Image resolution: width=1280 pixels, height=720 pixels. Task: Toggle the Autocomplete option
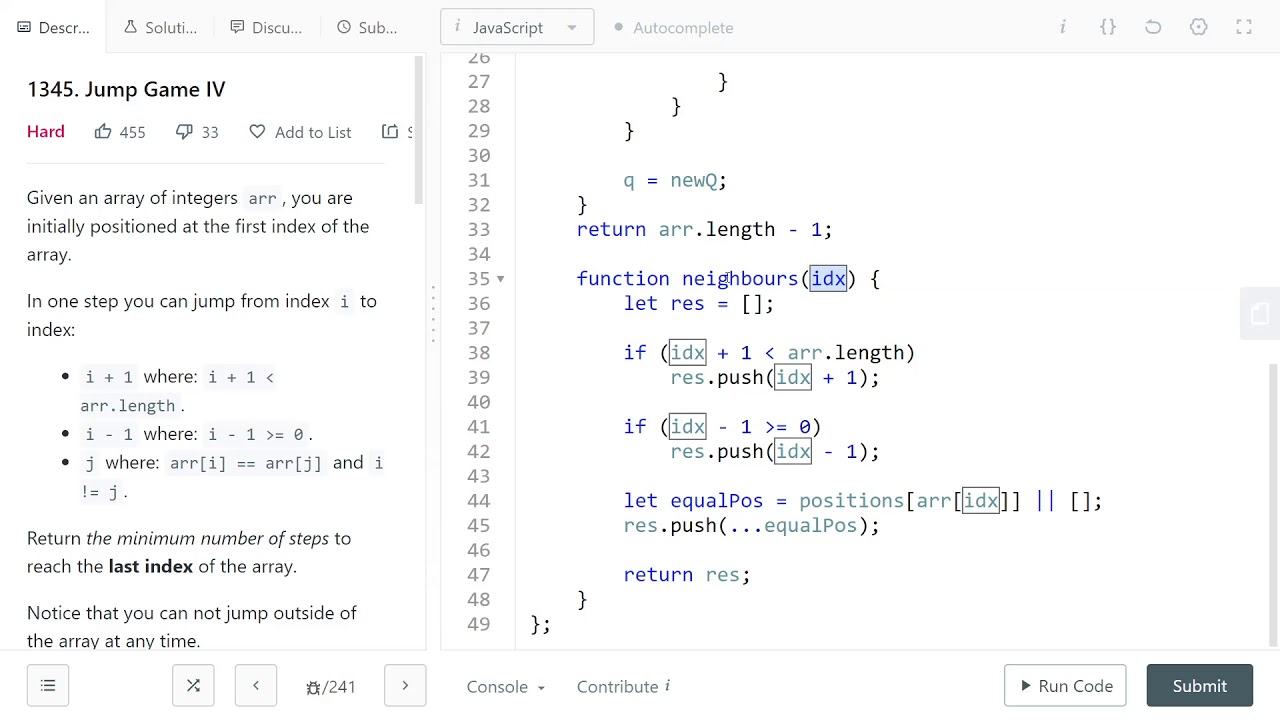pyautogui.click(x=673, y=27)
